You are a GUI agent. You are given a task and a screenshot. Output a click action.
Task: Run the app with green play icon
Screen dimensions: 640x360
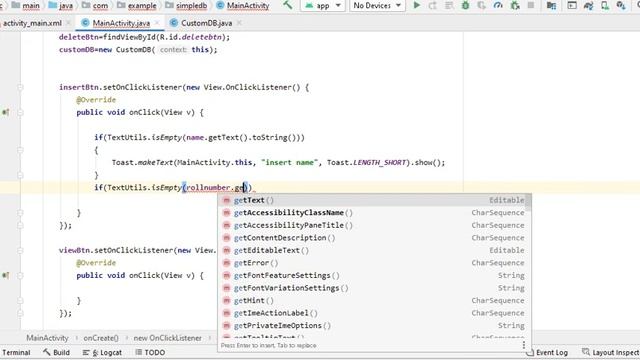pyautogui.click(x=416, y=5)
